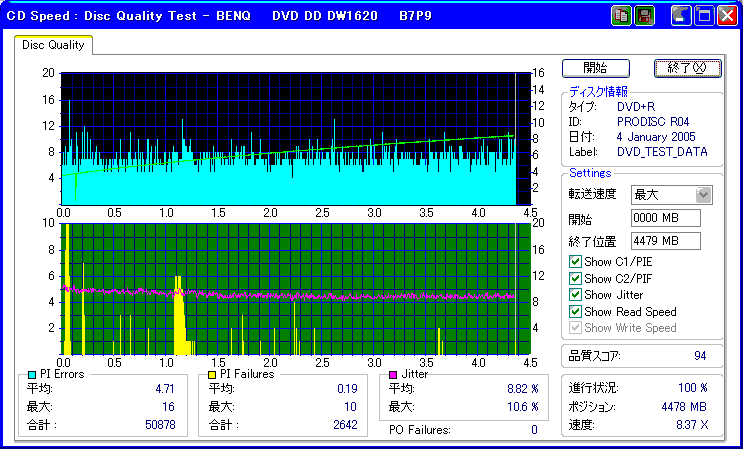Screen dimensions: 743x449
Task: Toggle Show C1/PIE checkbox
Action: point(575,261)
